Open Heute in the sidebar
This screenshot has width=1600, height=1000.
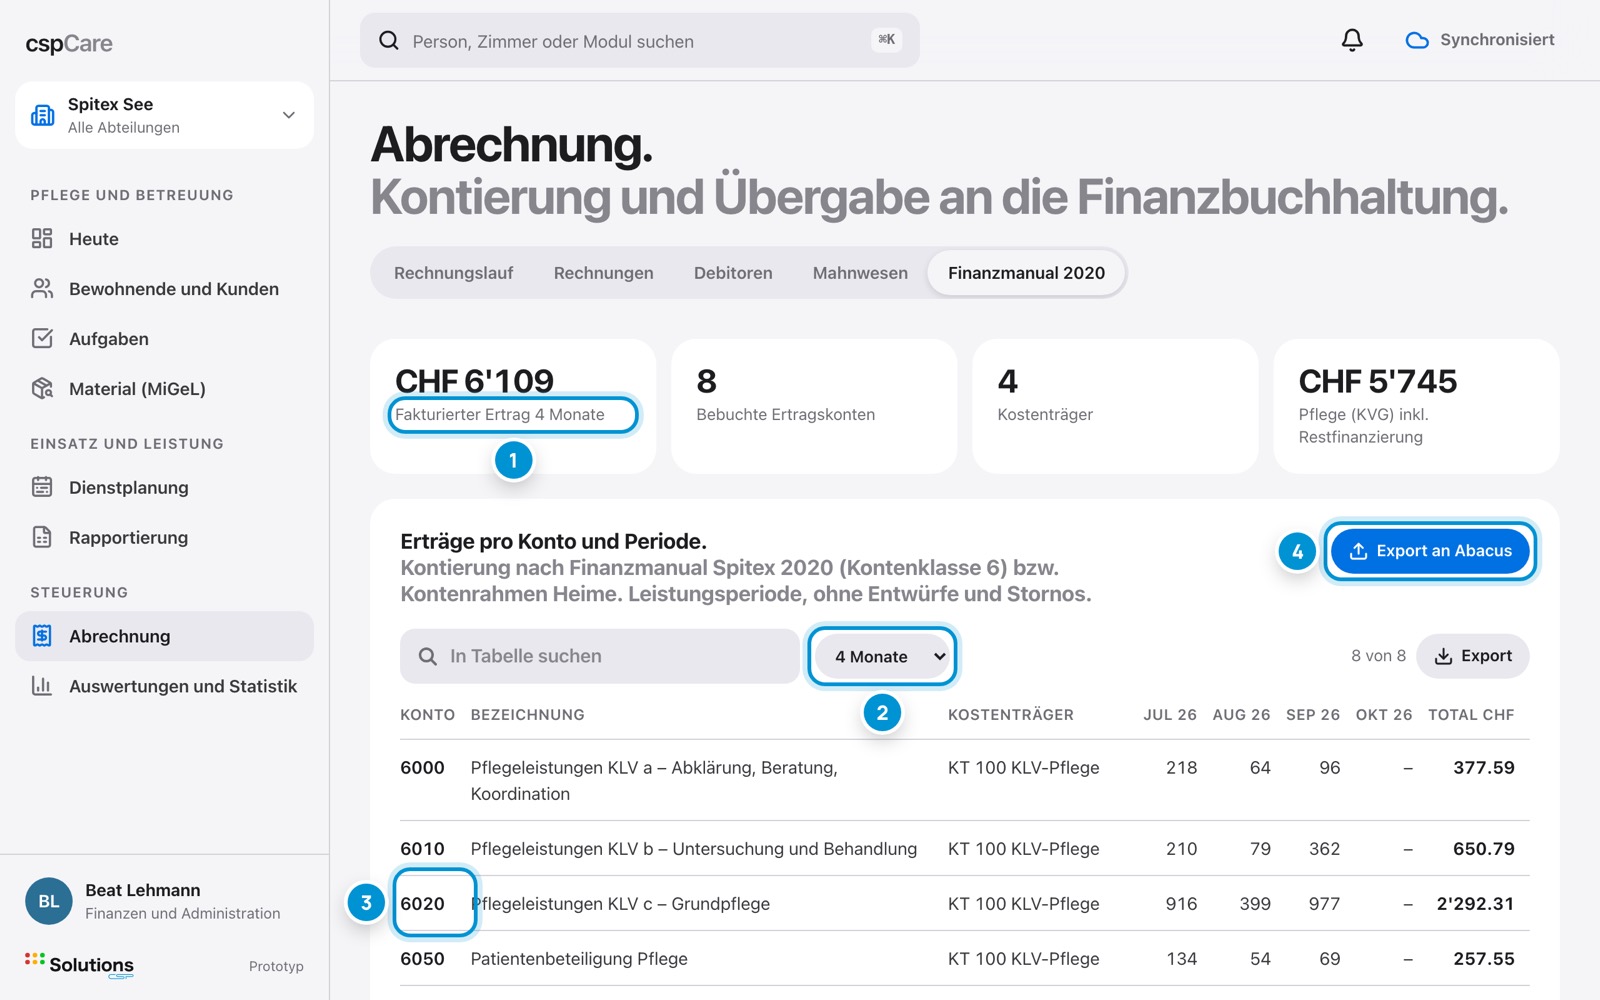tap(164, 239)
